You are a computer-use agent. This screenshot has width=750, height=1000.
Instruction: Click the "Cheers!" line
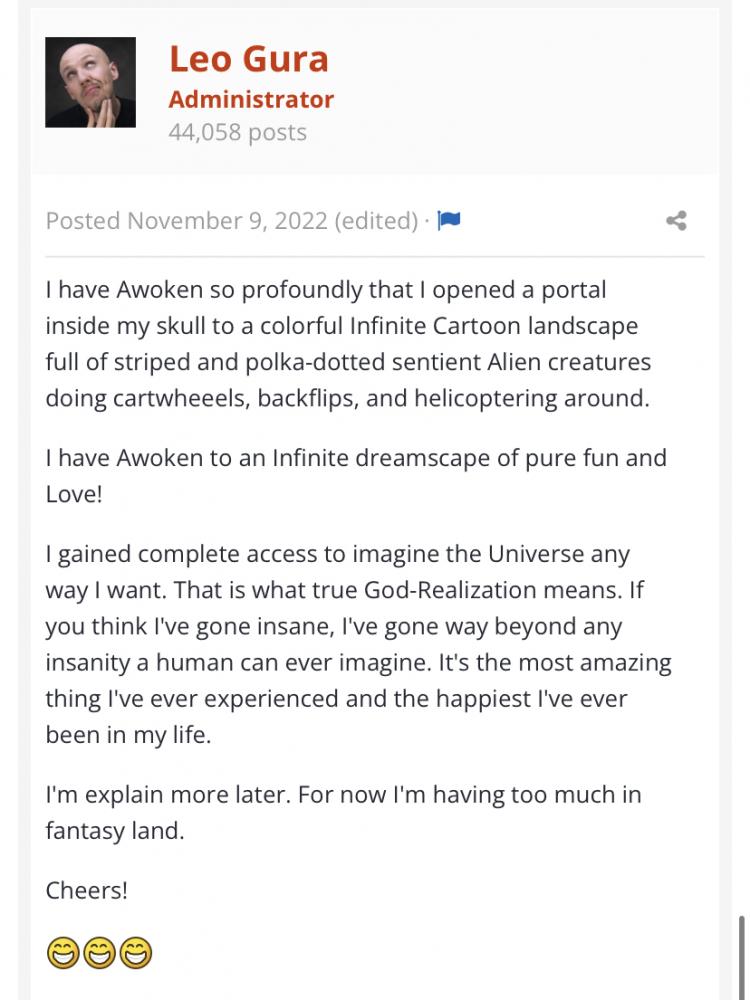(87, 890)
